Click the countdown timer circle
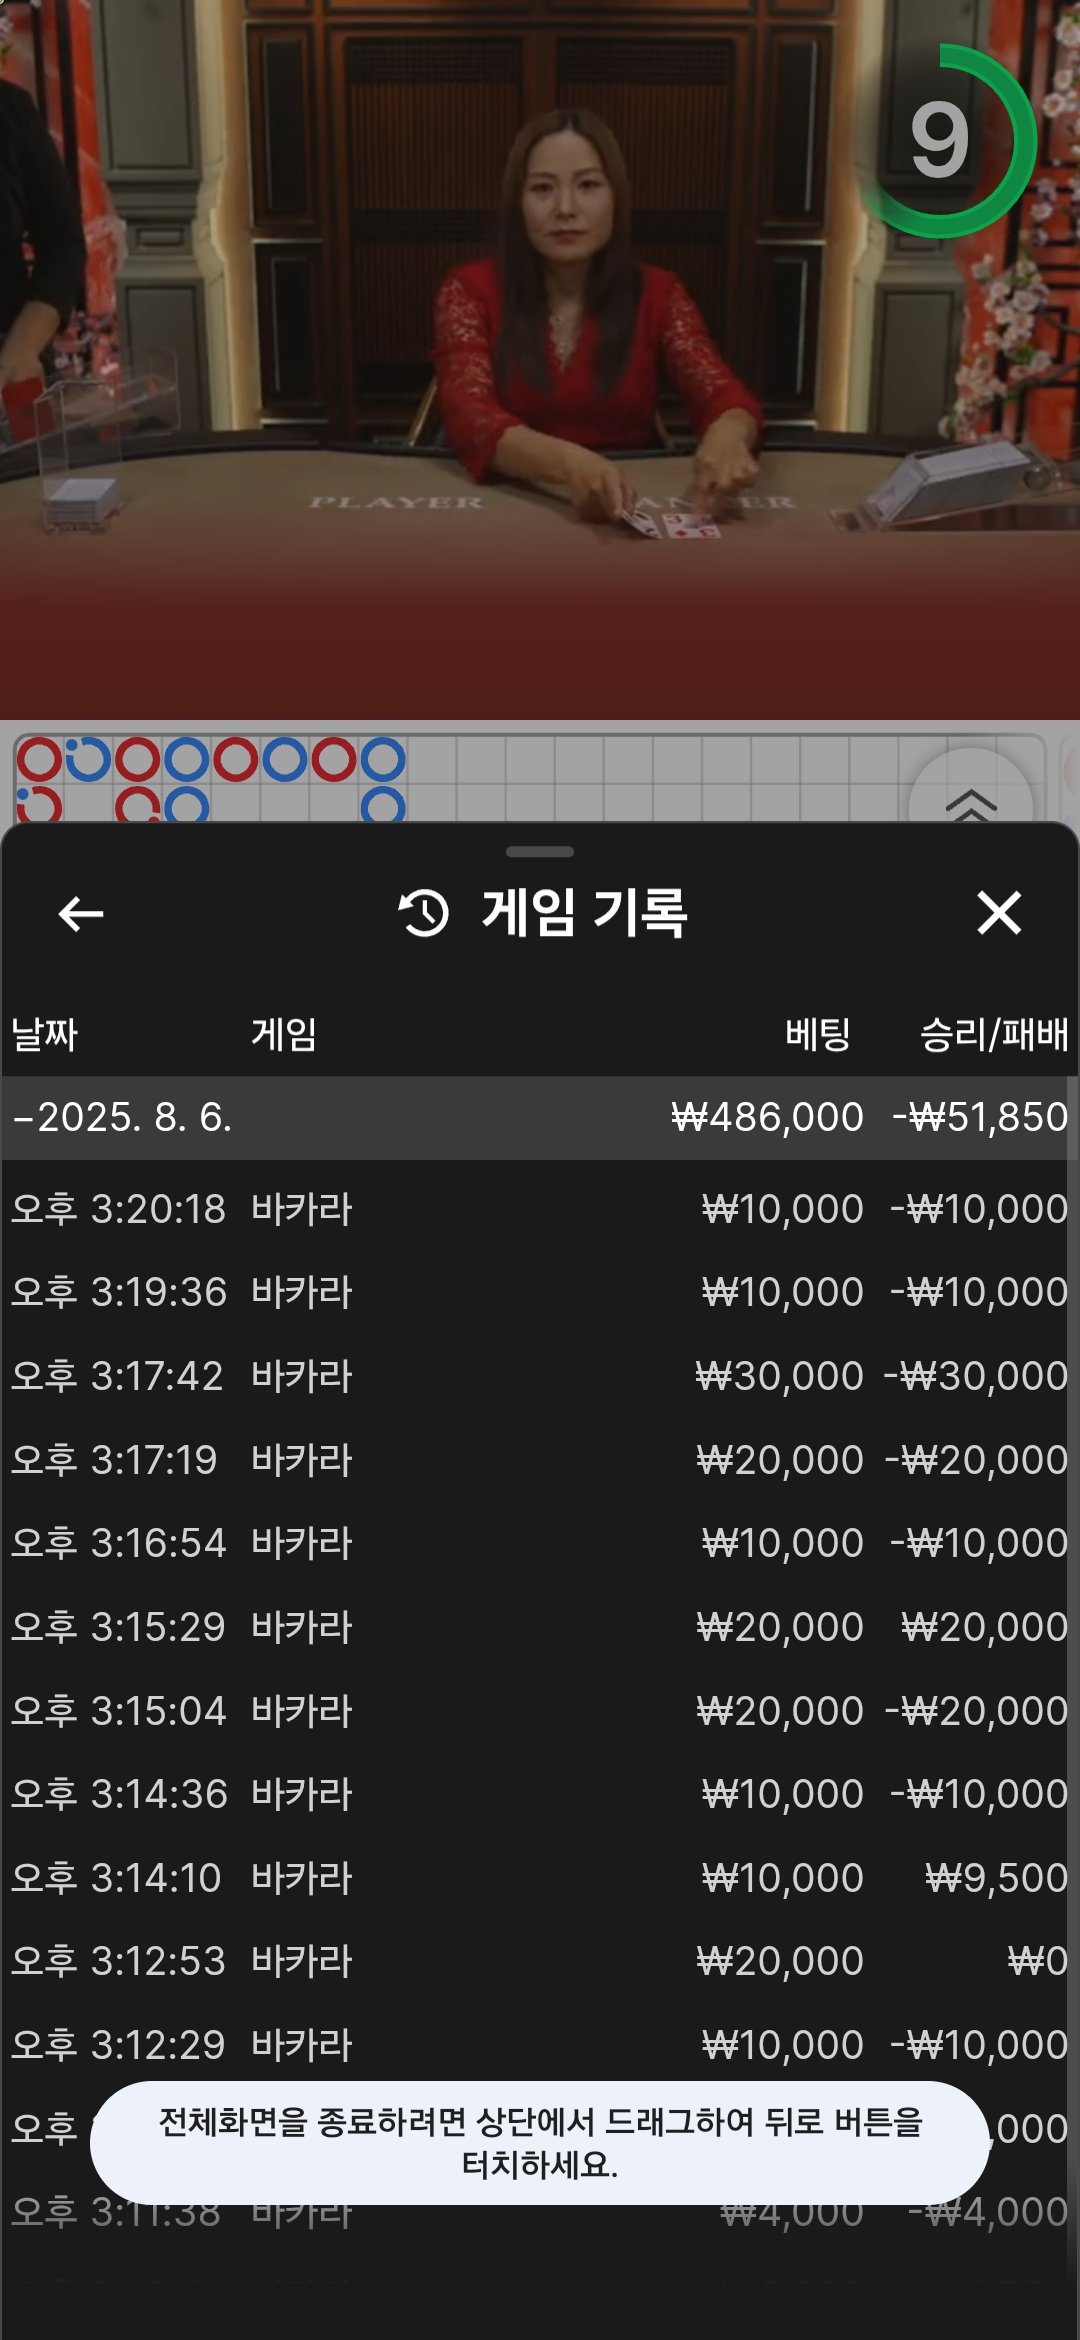1080x2340 pixels. 941,141
